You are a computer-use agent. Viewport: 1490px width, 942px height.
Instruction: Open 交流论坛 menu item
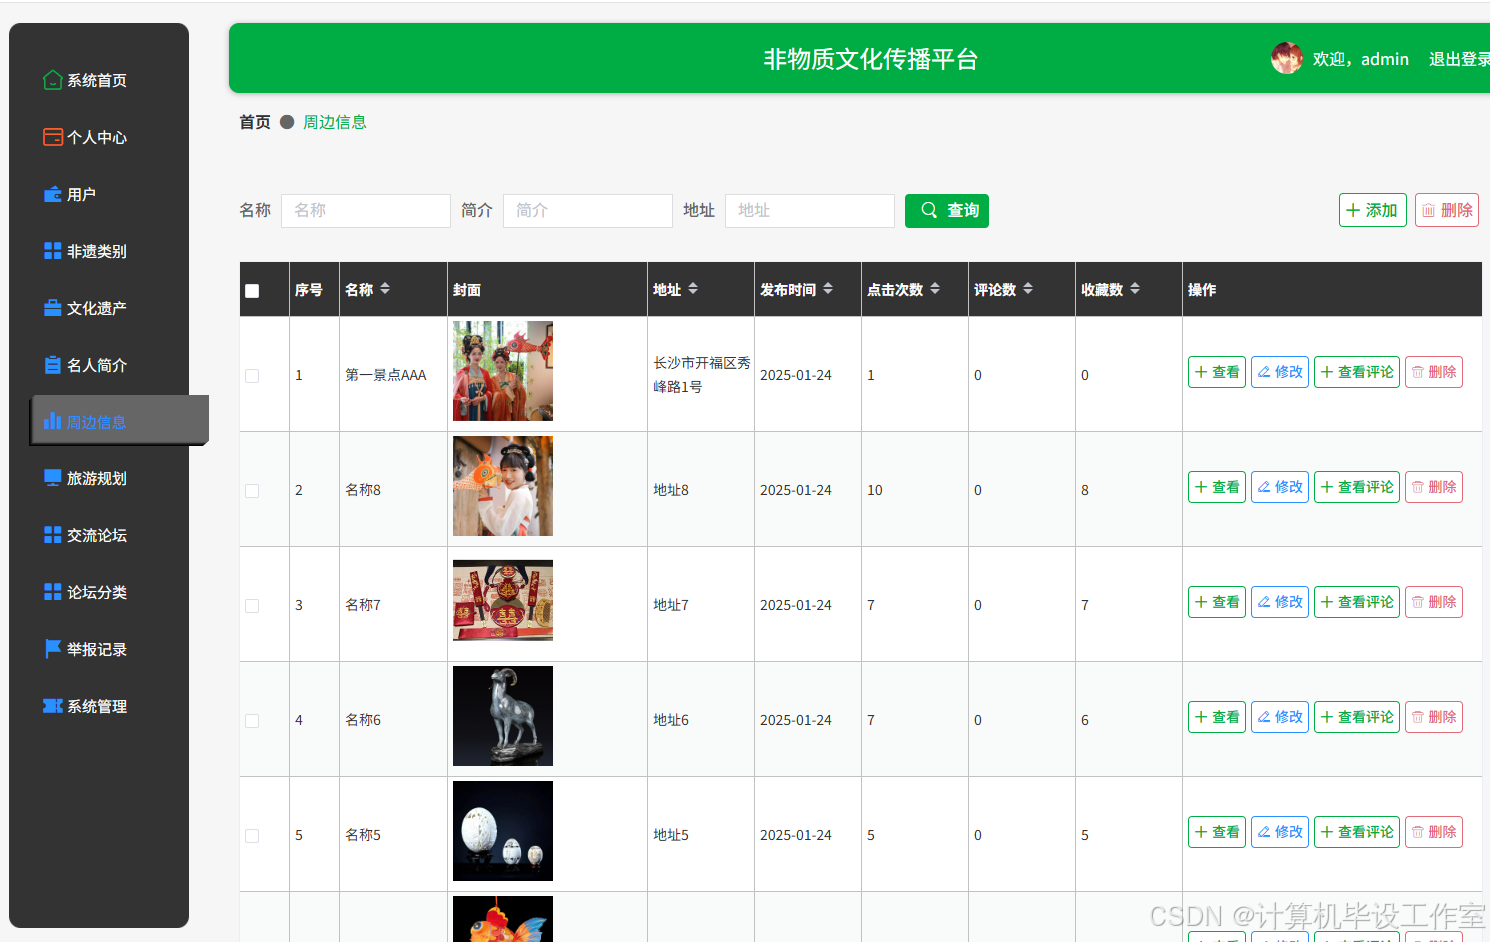(x=97, y=535)
